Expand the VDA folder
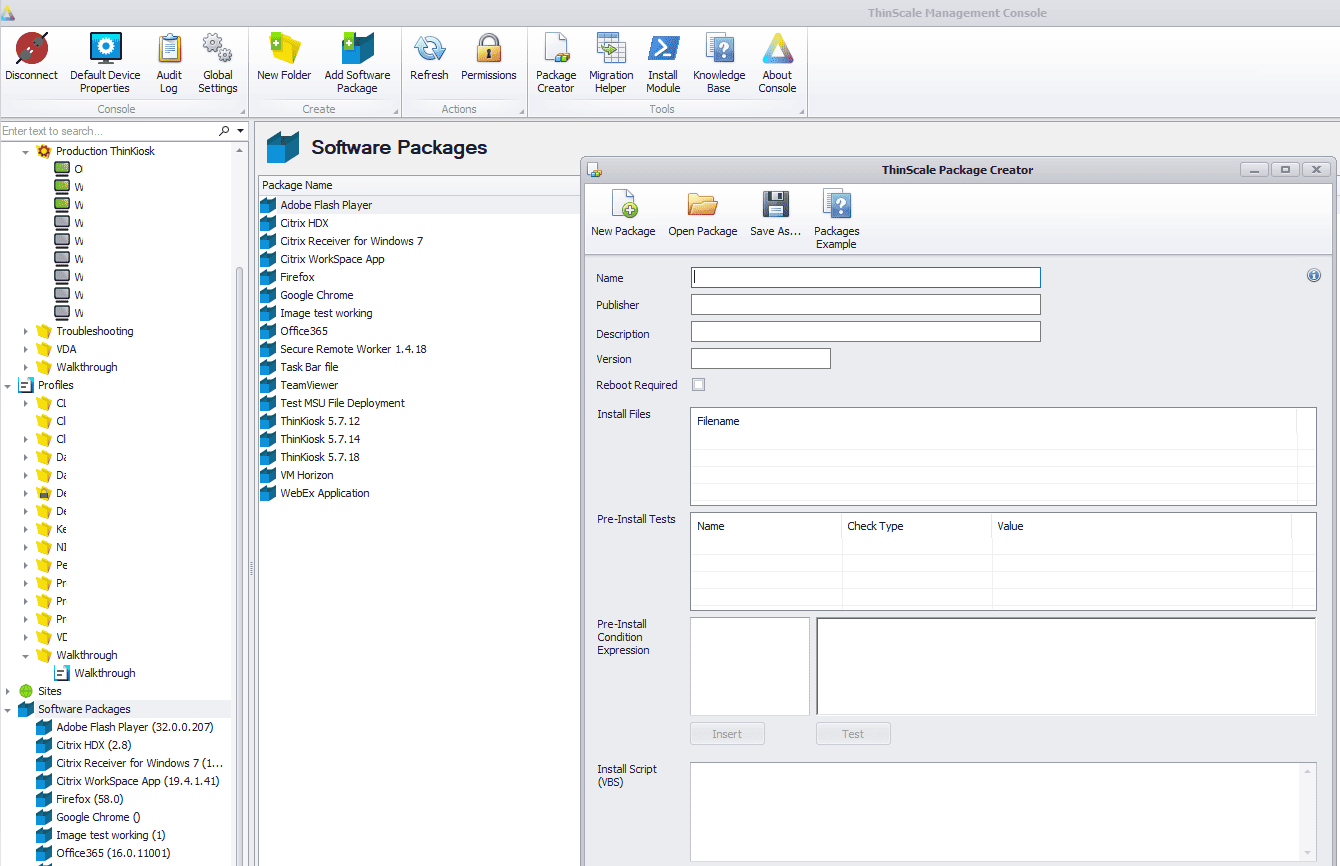The width and height of the screenshot is (1340, 866). (26, 349)
